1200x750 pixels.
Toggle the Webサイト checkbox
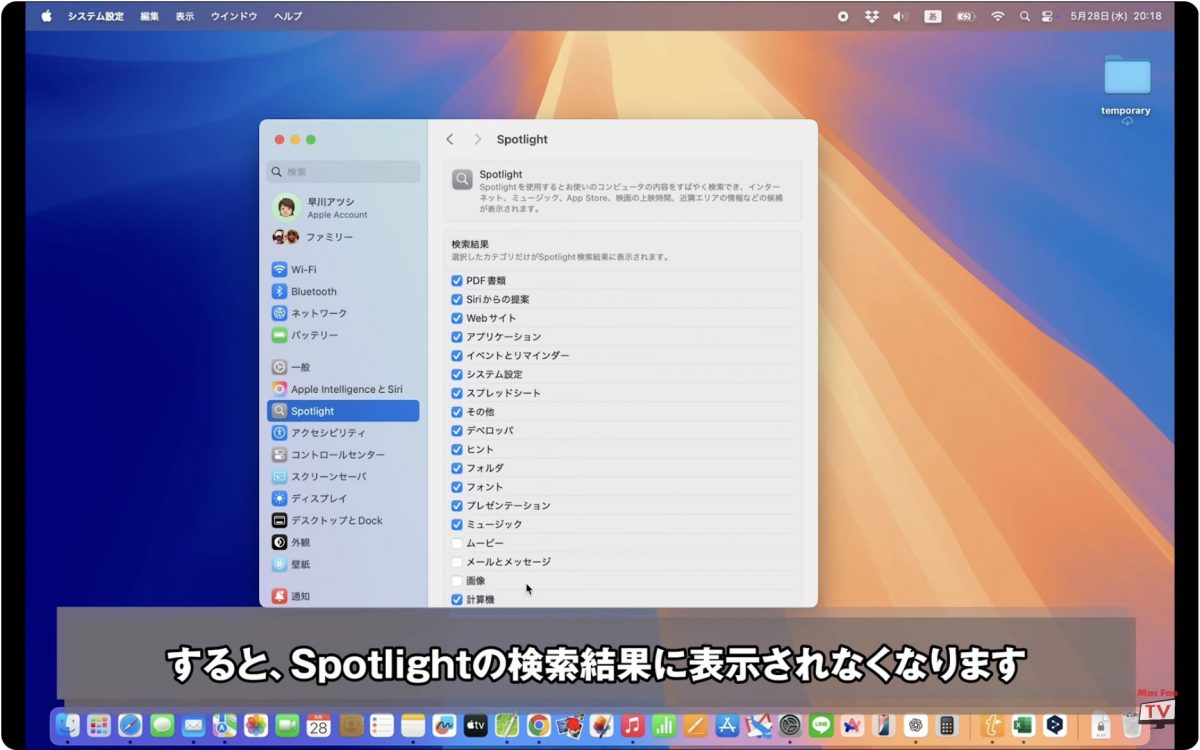click(457, 318)
